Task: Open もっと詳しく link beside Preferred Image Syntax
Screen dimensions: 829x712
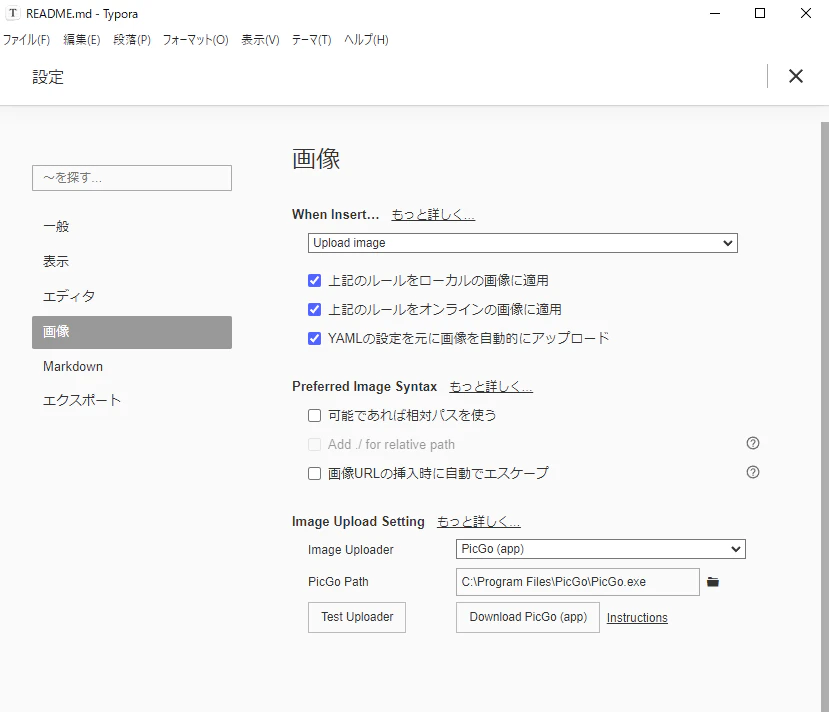Action: coord(491,386)
